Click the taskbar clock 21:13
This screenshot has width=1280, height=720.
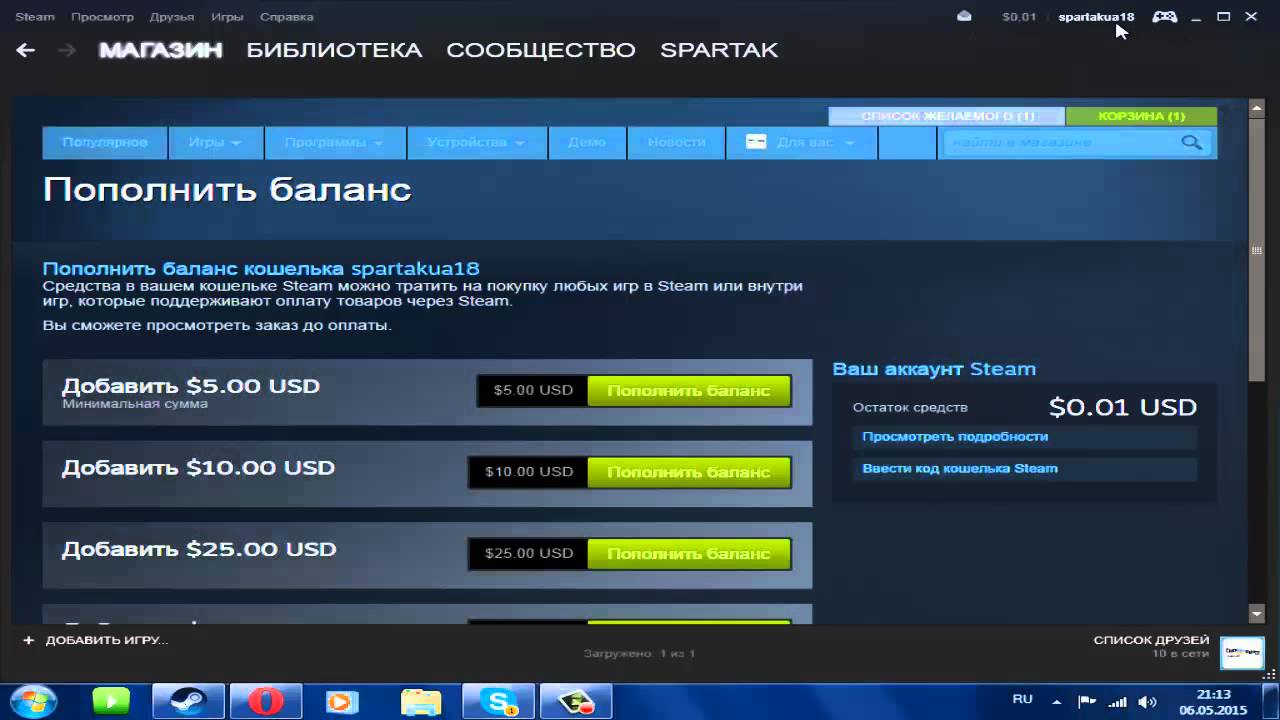[1213, 694]
